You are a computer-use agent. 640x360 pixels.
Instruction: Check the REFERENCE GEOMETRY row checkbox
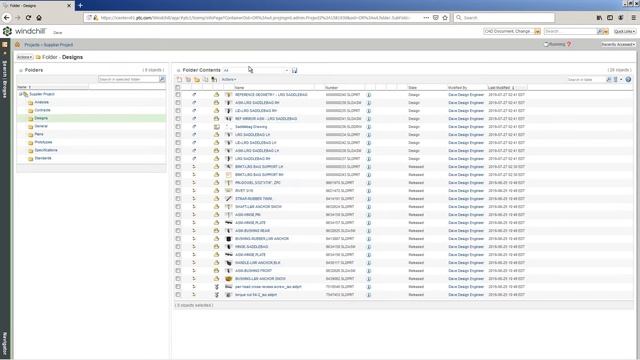pos(178,95)
